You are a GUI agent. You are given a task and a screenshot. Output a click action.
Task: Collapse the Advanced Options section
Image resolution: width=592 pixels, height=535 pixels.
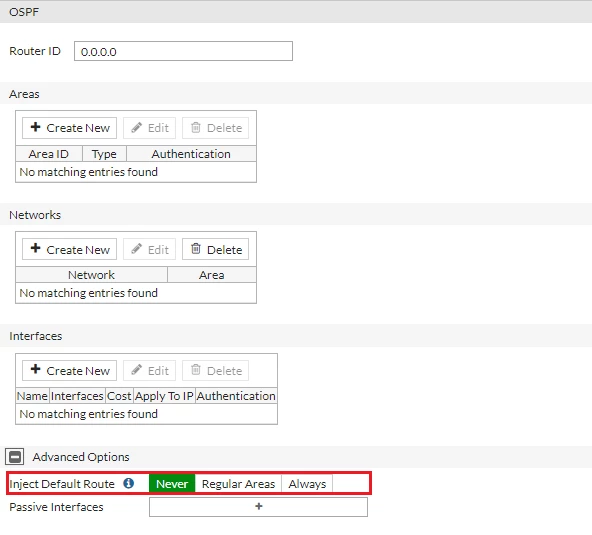(15, 457)
